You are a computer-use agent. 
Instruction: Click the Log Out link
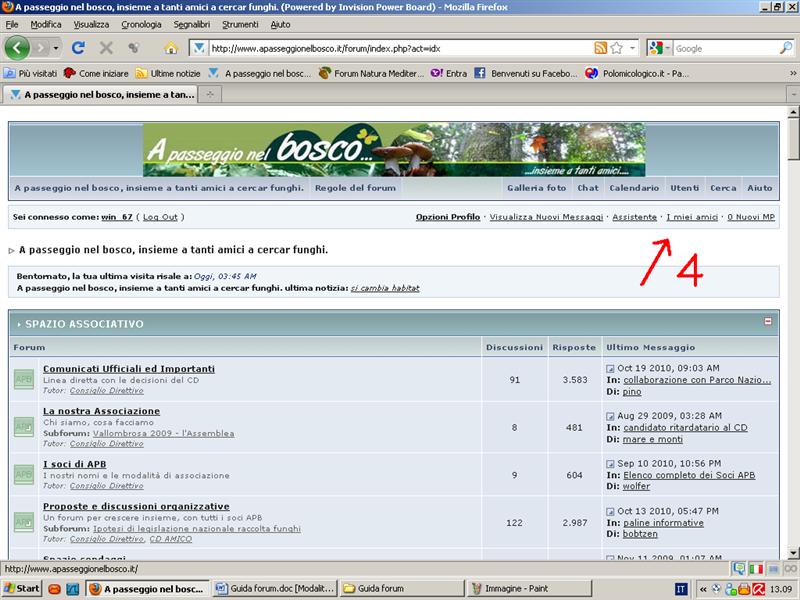160,217
